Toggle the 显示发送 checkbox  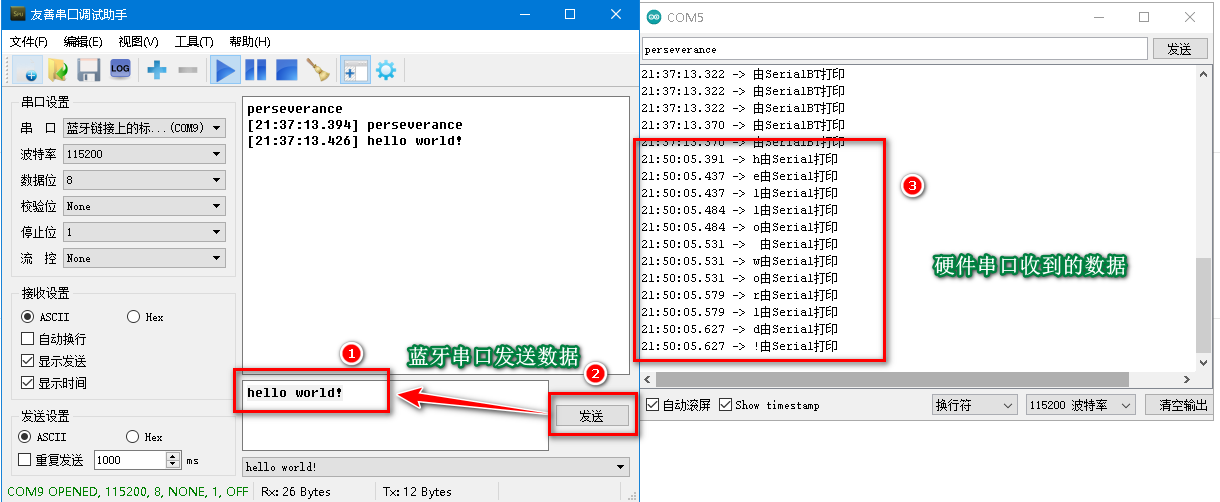click(x=27, y=361)
